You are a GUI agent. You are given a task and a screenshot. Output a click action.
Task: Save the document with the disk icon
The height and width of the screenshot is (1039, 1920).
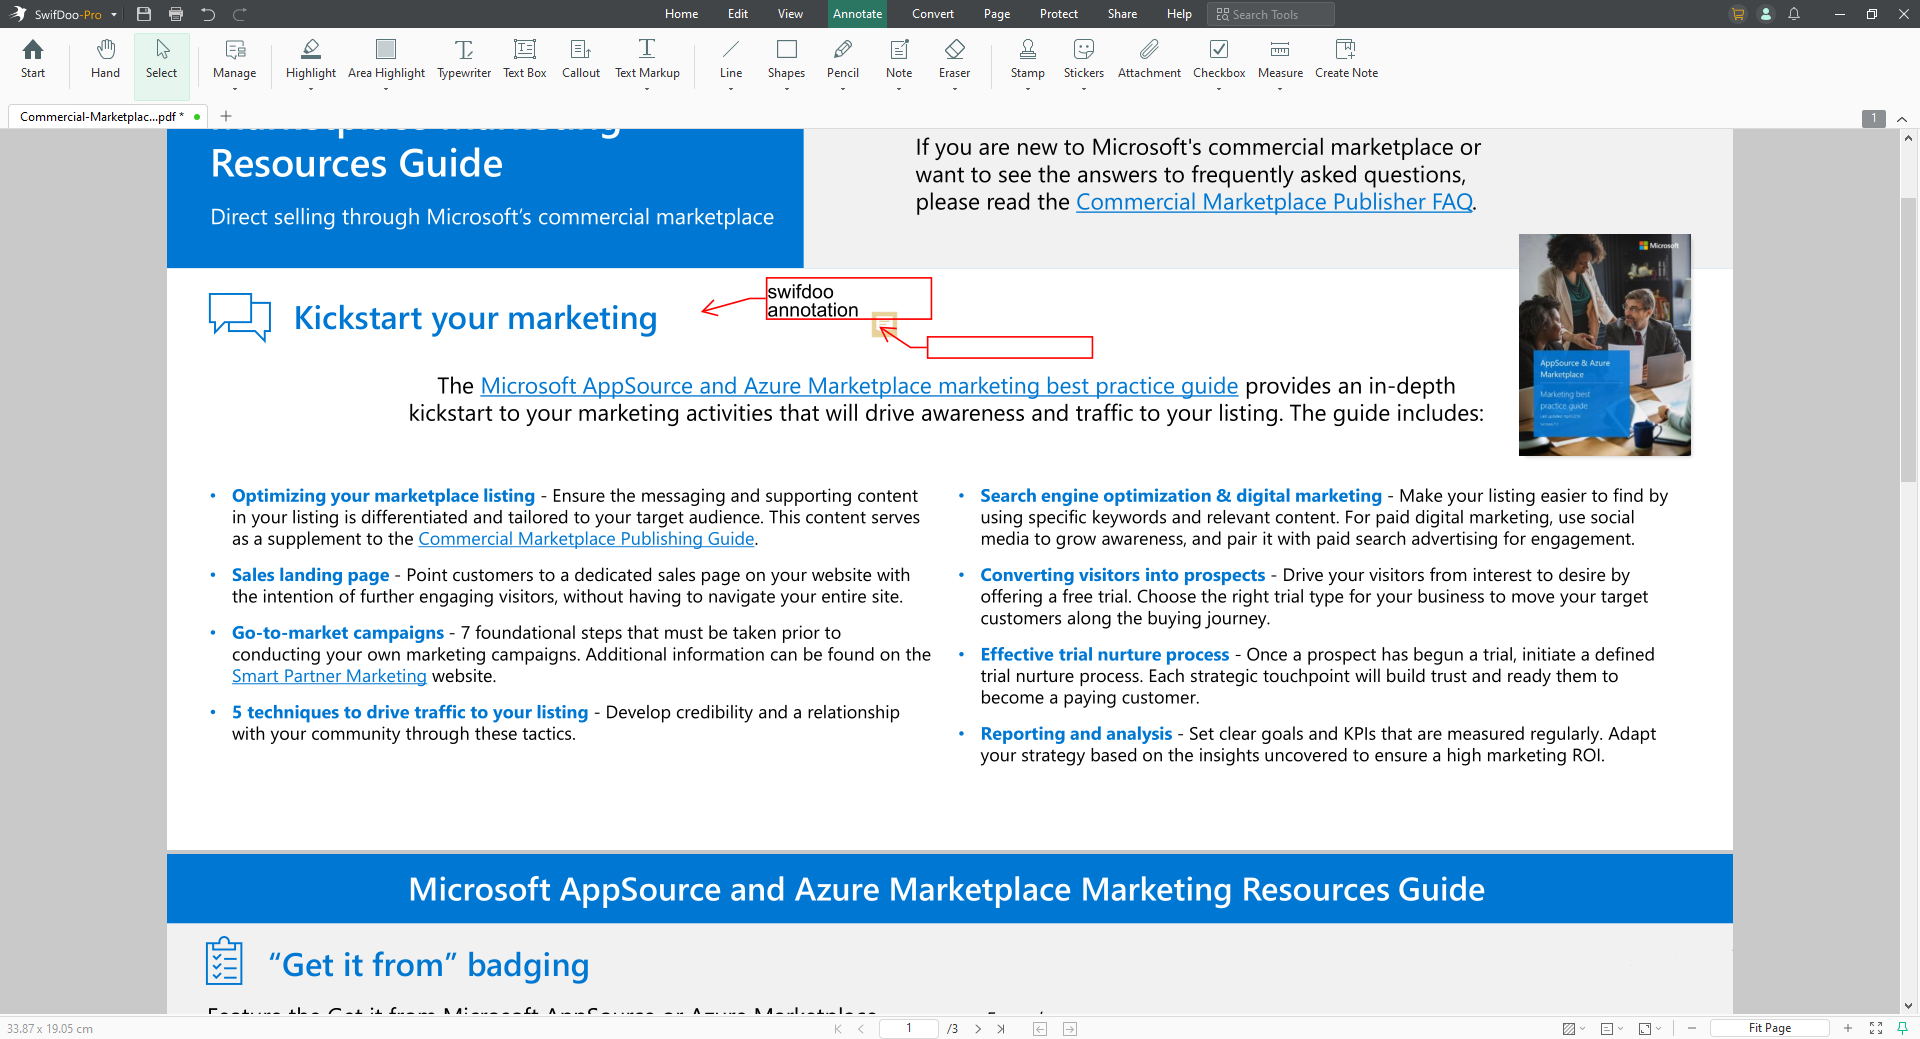pyautogui.click(x=144, y=14)
